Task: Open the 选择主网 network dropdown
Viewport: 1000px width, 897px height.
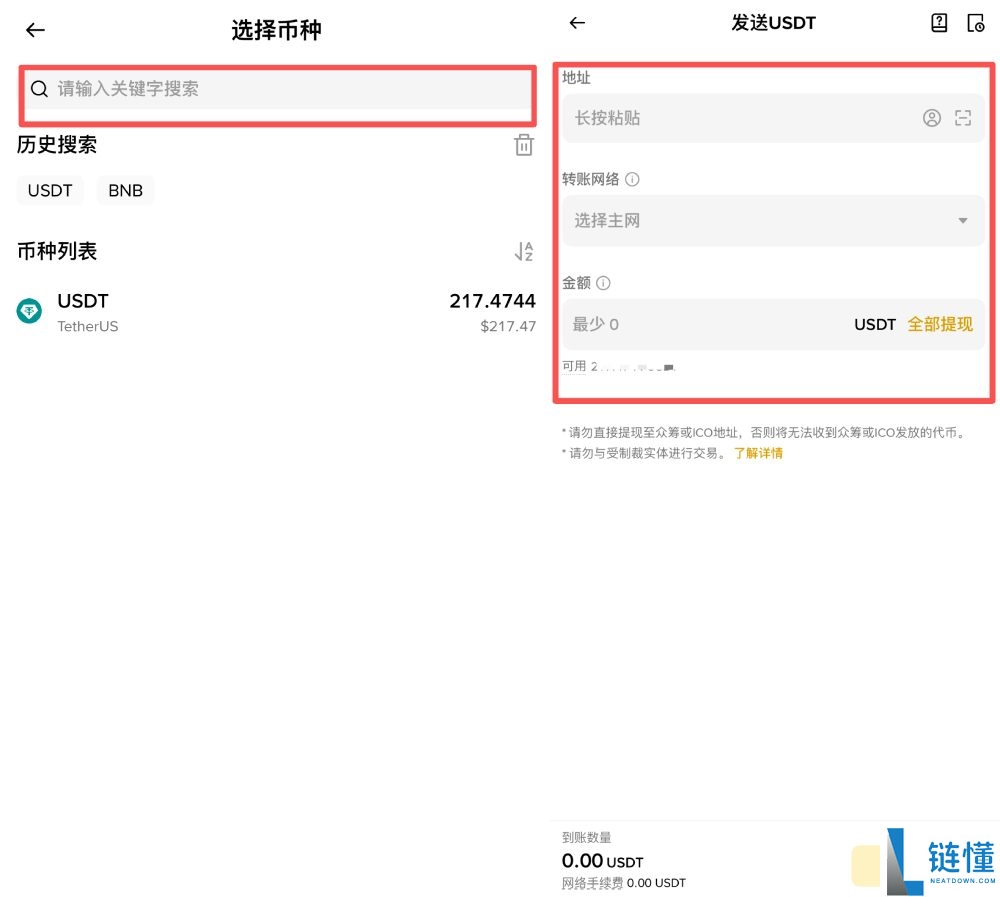Action: tap(773, 221)
